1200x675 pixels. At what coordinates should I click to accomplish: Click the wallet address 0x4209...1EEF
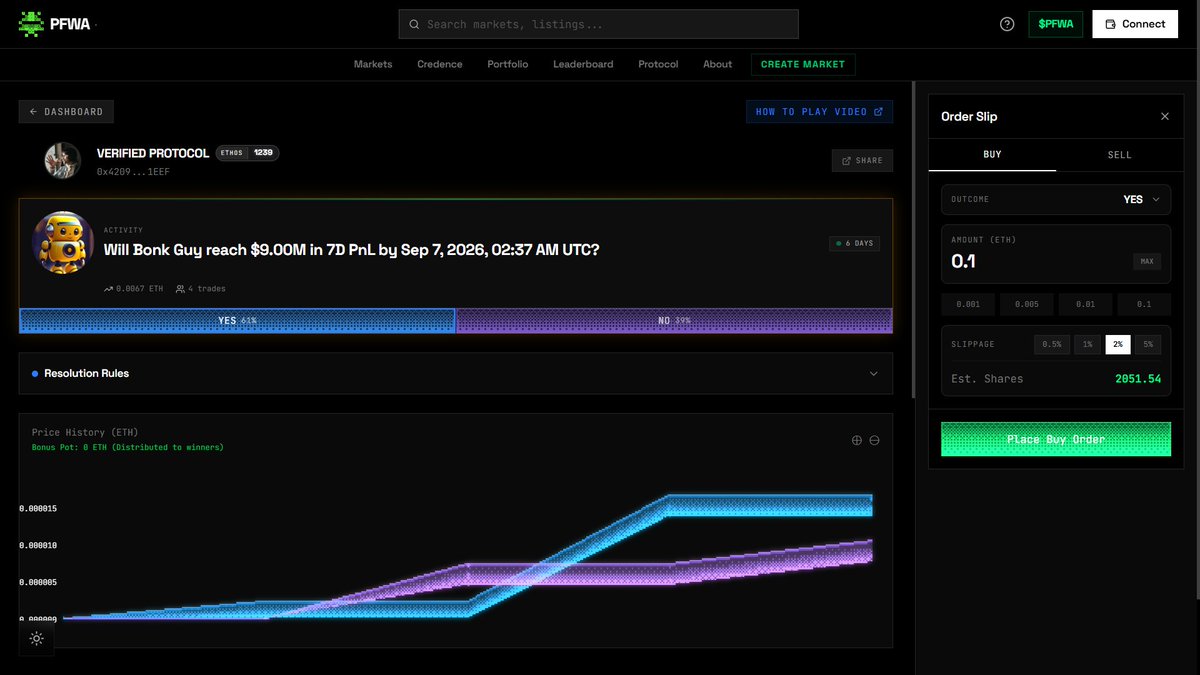pos(134,172)
